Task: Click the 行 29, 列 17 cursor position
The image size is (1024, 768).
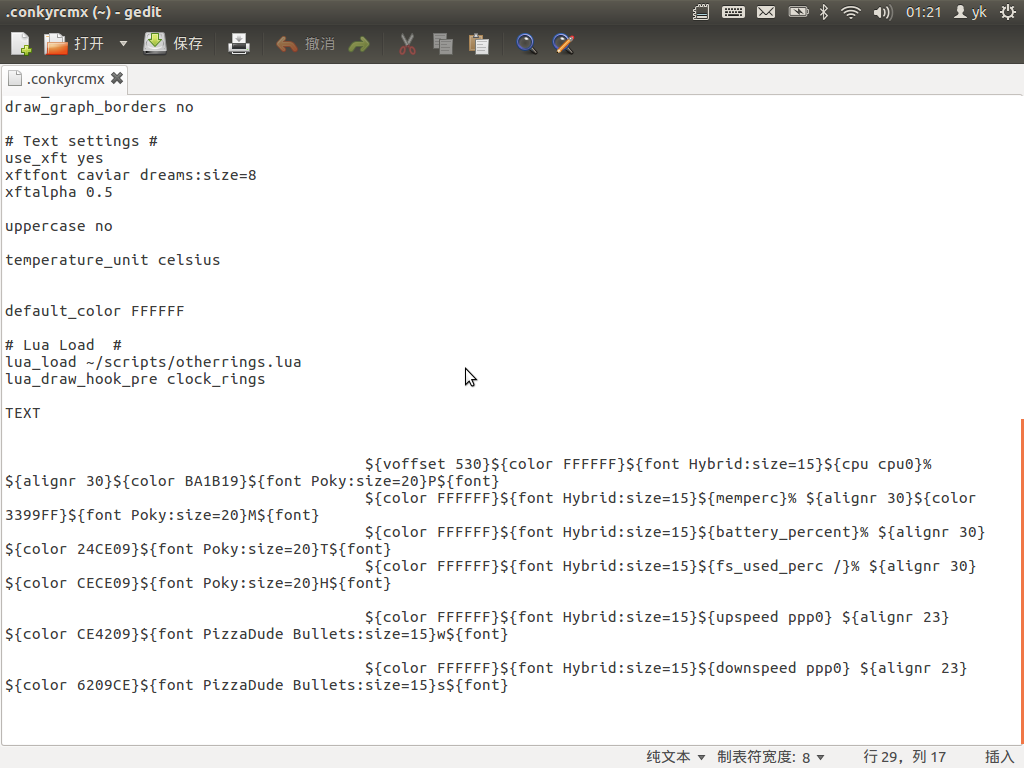Action: [x=904, y=757]
